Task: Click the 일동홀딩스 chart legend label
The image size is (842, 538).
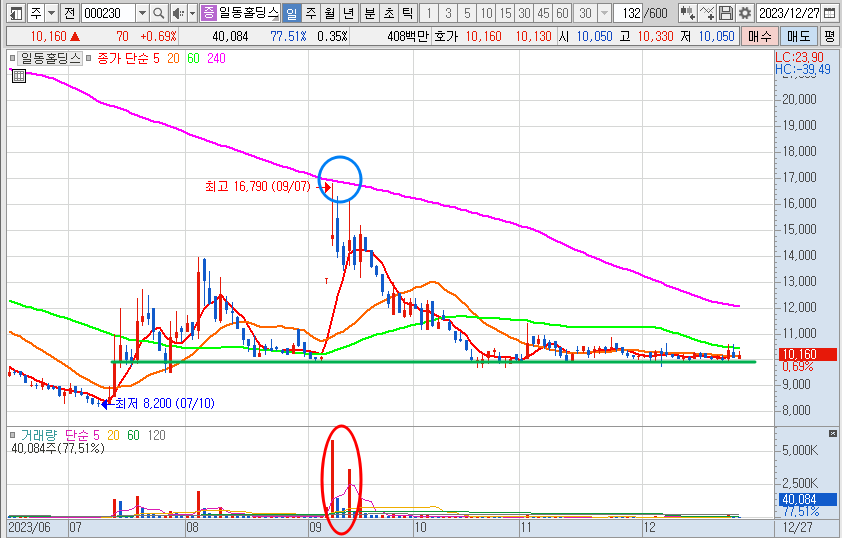Action: tap(50, 58)
